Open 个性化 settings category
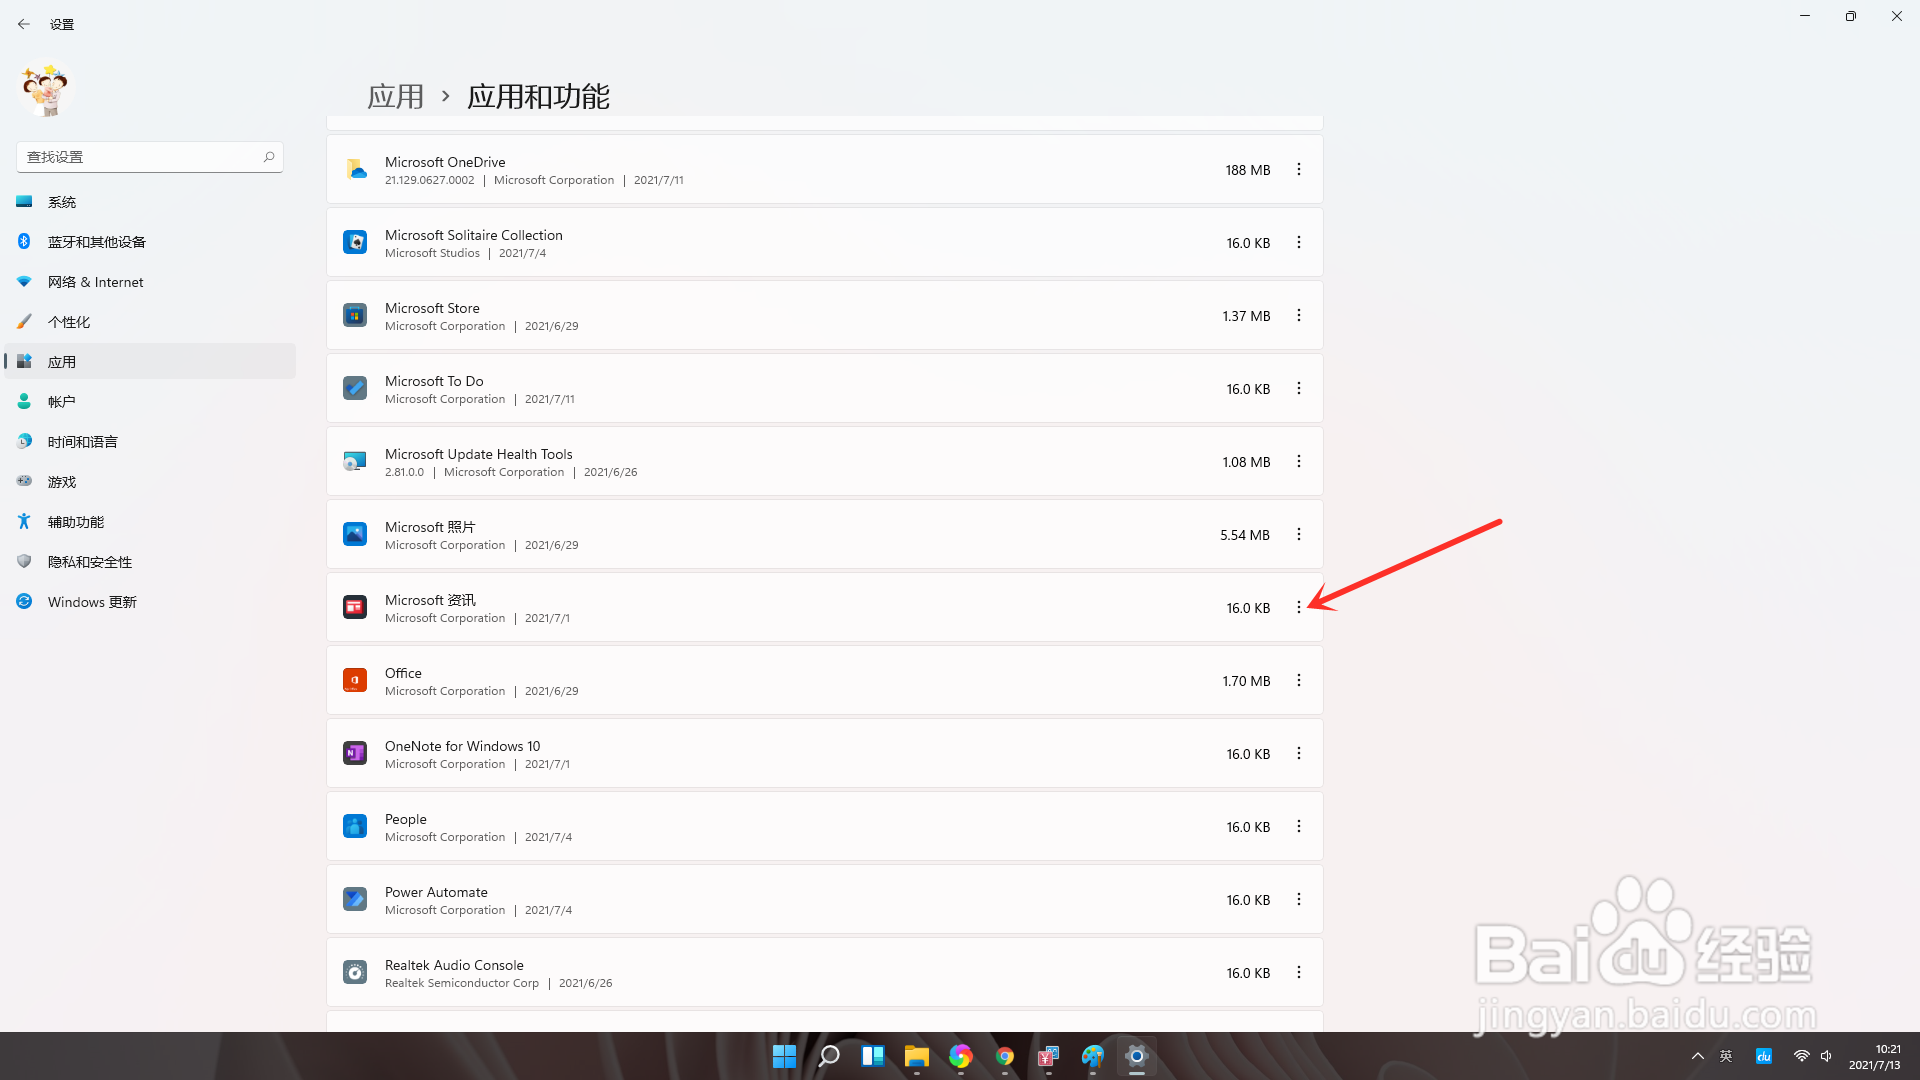The width and height of the screenshot is (1920, 1080). pyautogui.click(x=150, y=322)
